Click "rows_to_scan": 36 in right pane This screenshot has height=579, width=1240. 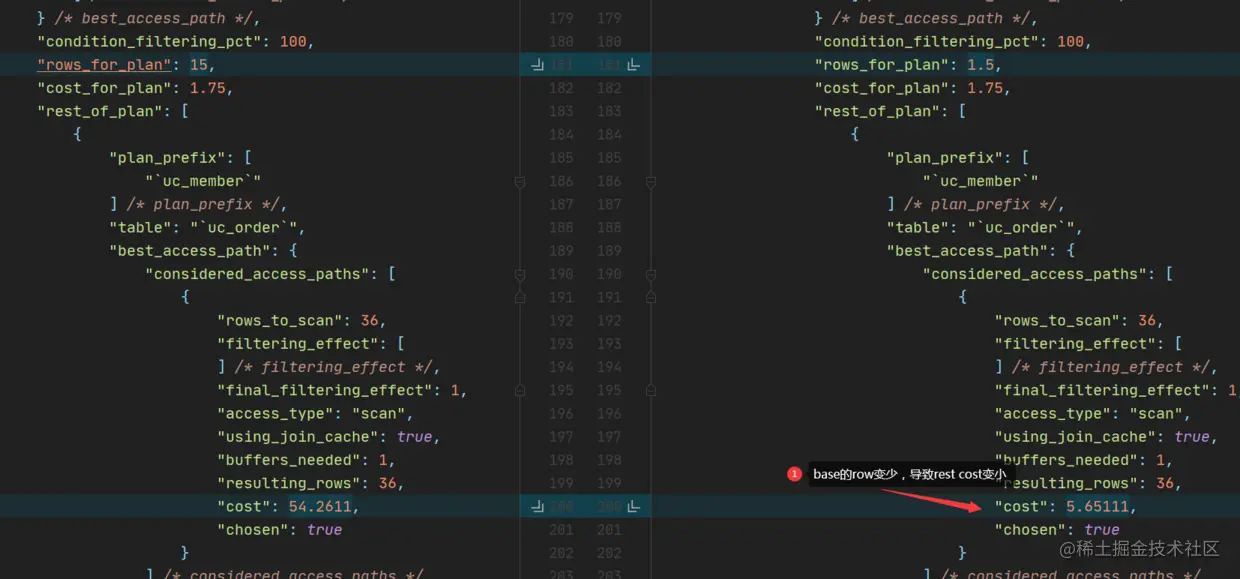tap(1078, 321)
